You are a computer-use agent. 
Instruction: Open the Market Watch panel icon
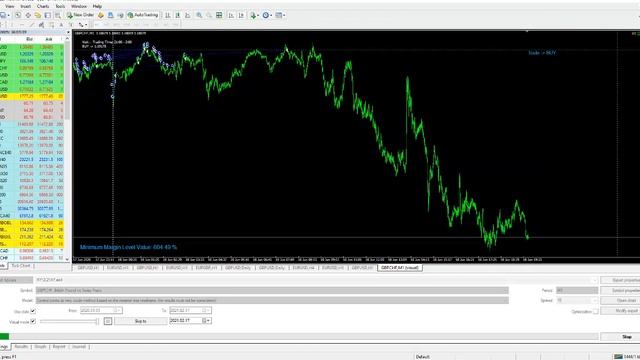coord(18,15)
